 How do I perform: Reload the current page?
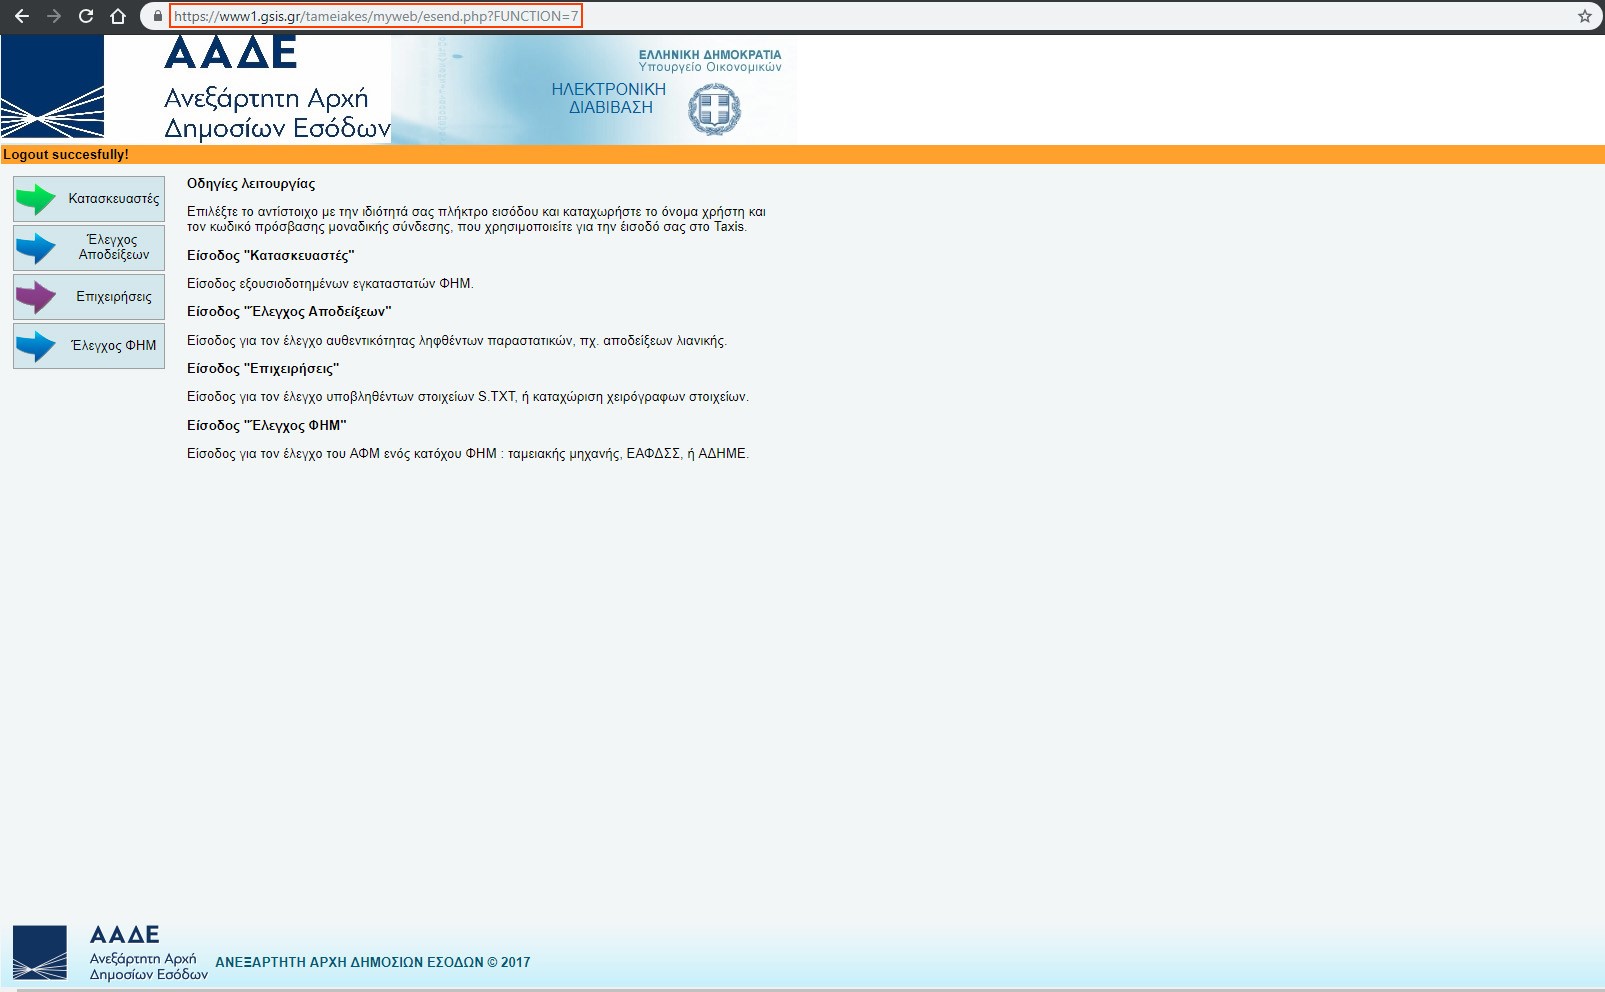pyautogui.click(x=86, y=16)
